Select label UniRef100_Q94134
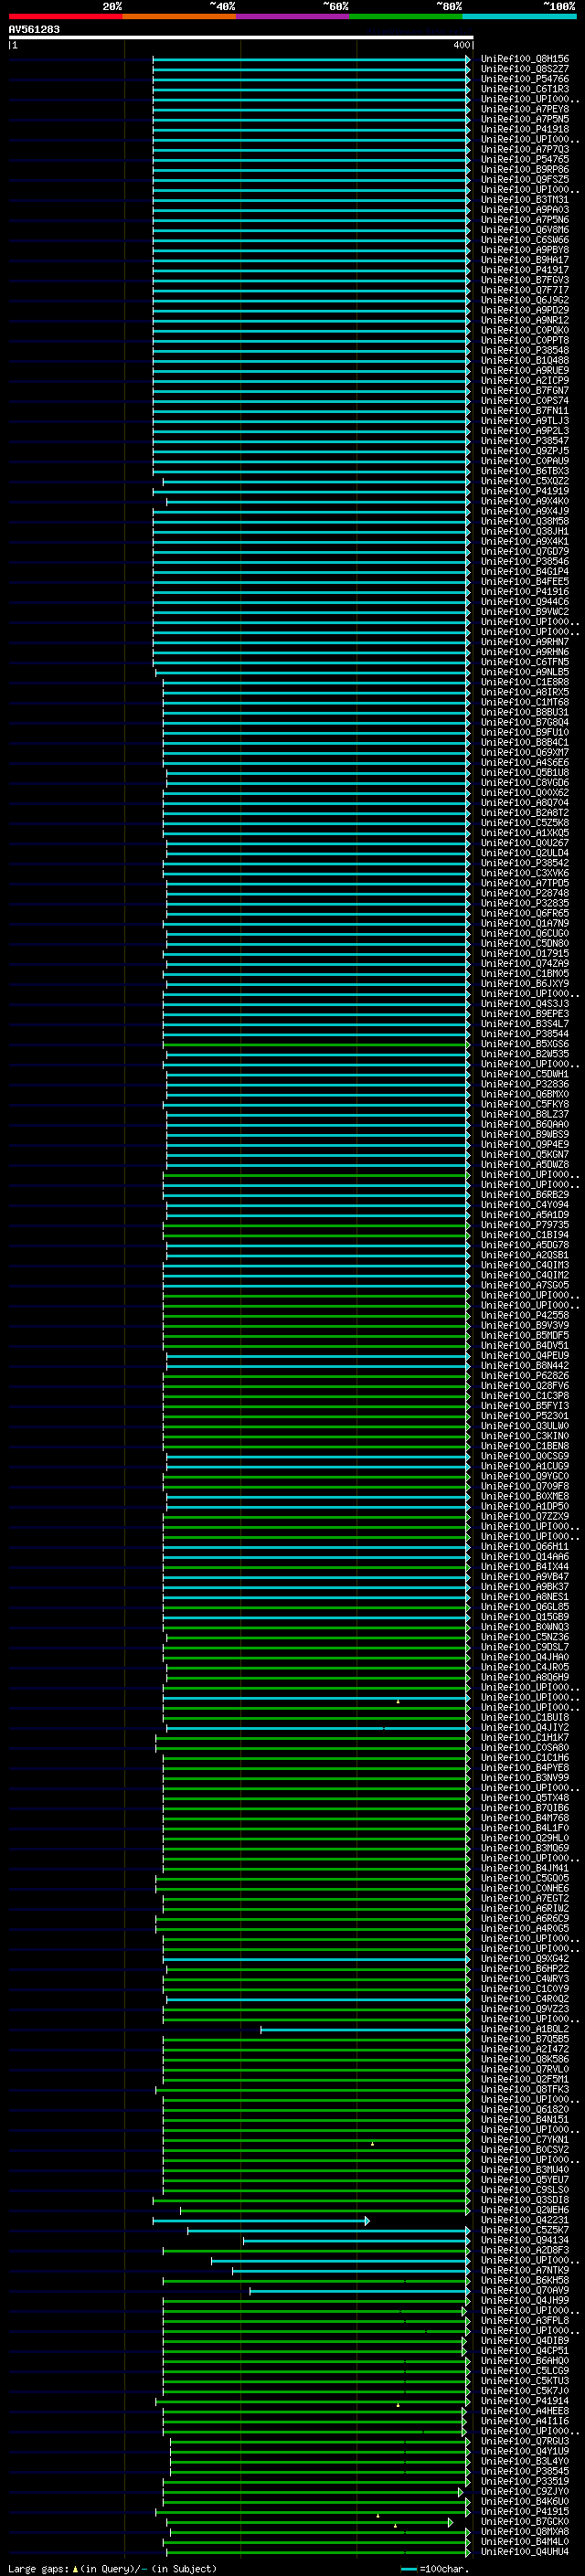Viewport: 585px width, 2576px height. (x=524, y=2241)
